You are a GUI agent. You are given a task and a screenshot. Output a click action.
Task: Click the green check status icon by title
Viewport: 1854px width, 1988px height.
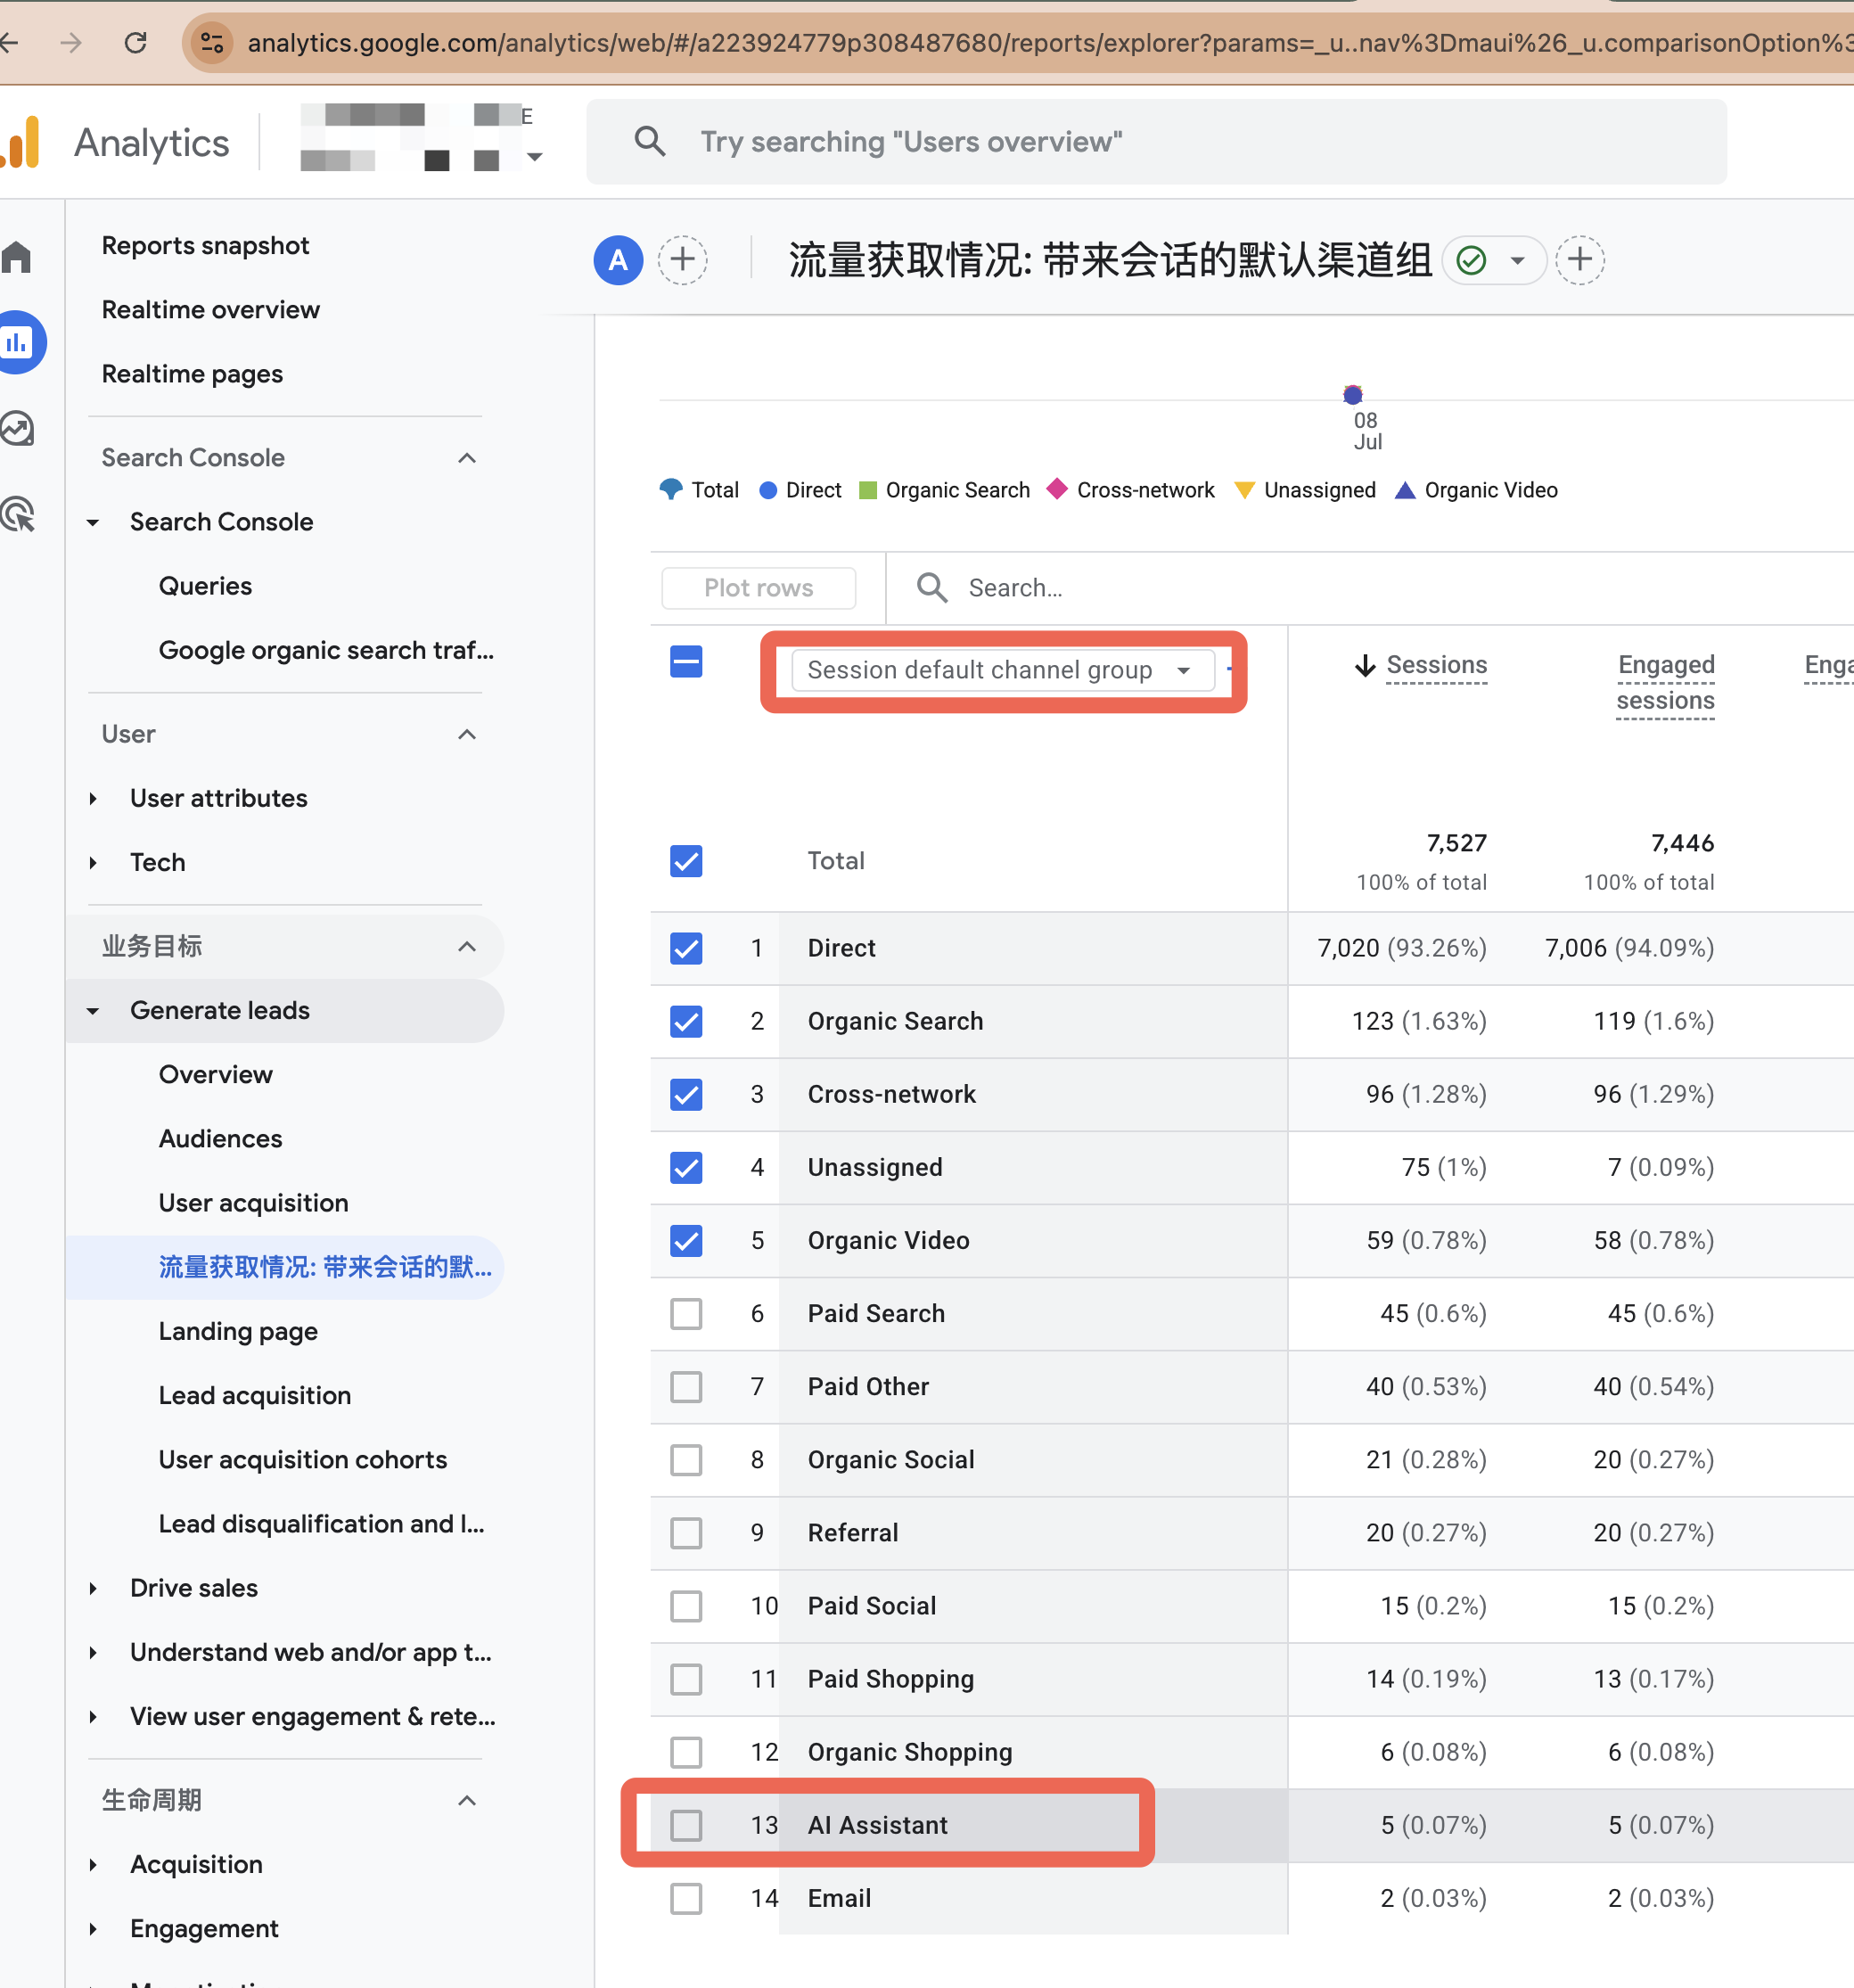1471,261
